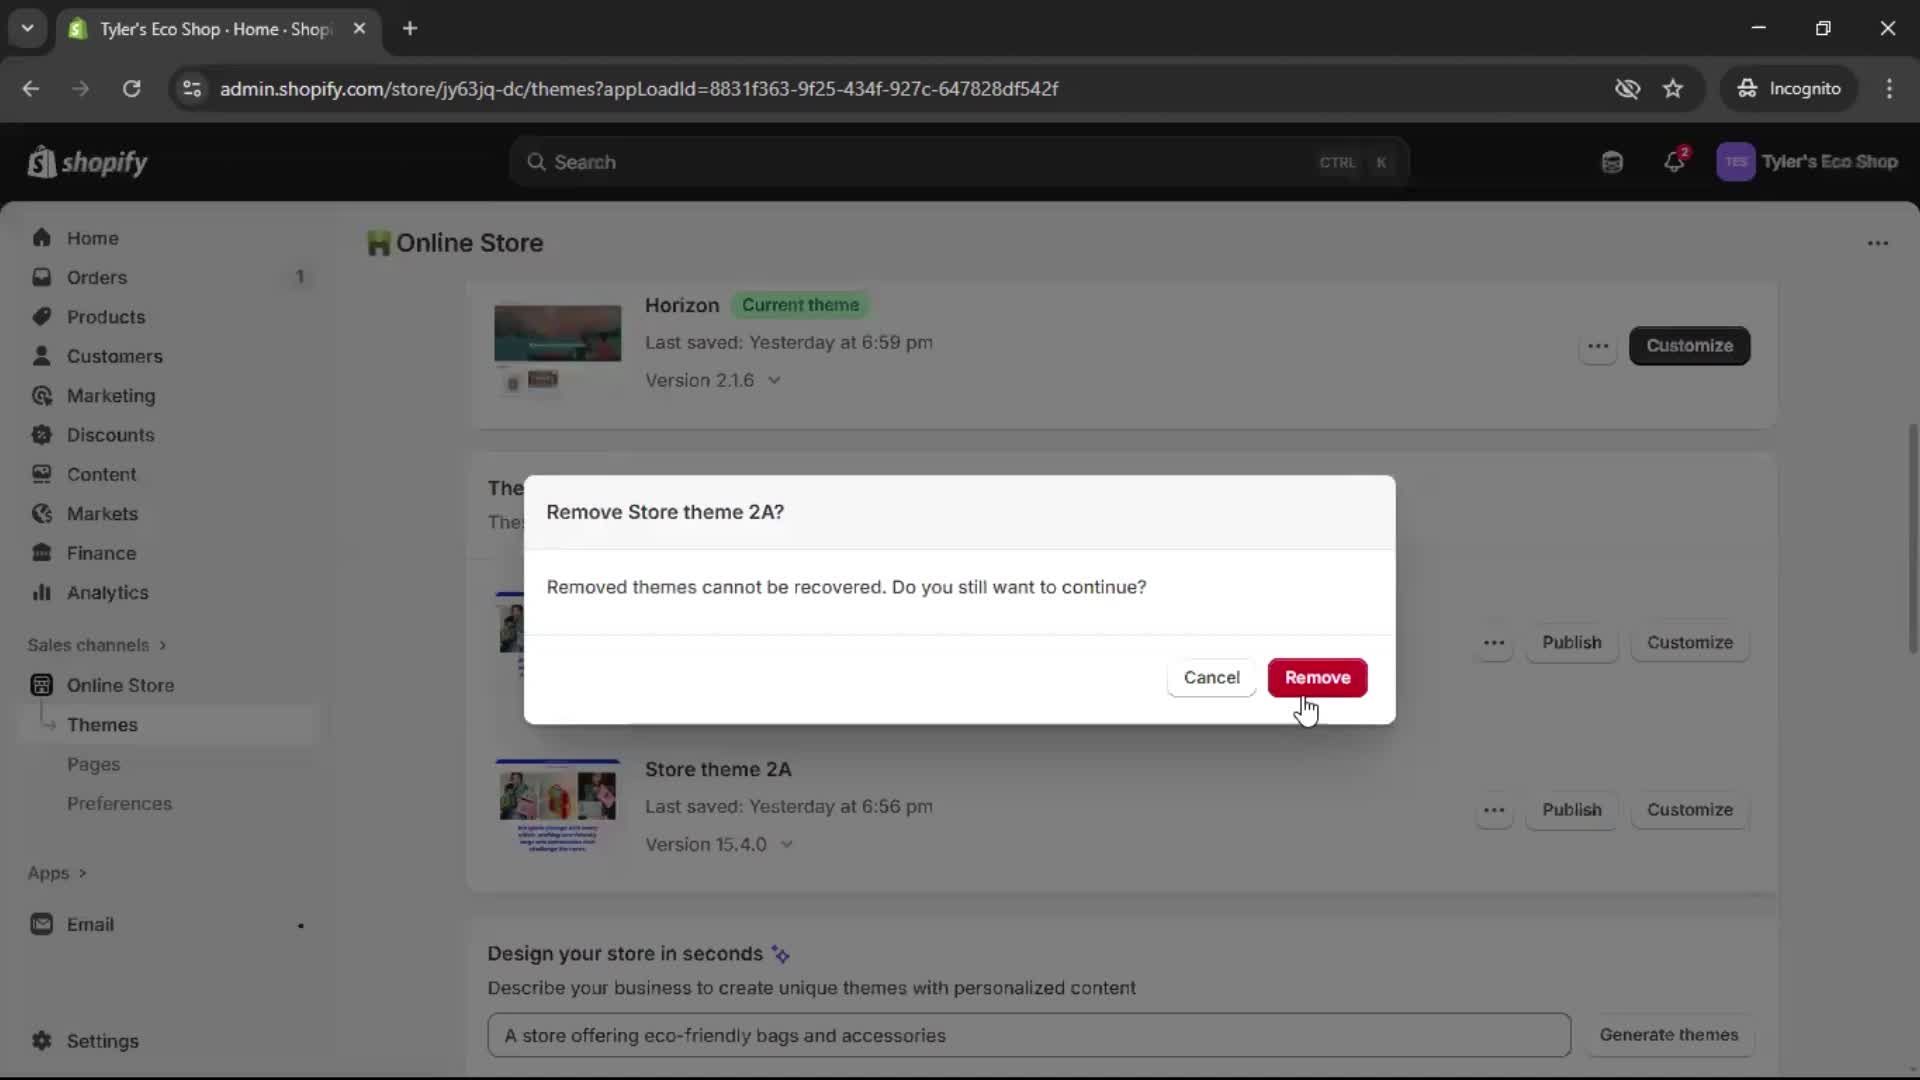The height and width of the screenshot is (1080, 1920).
Task: Select Themes in Online Store submenu
Action: point(102,725)
